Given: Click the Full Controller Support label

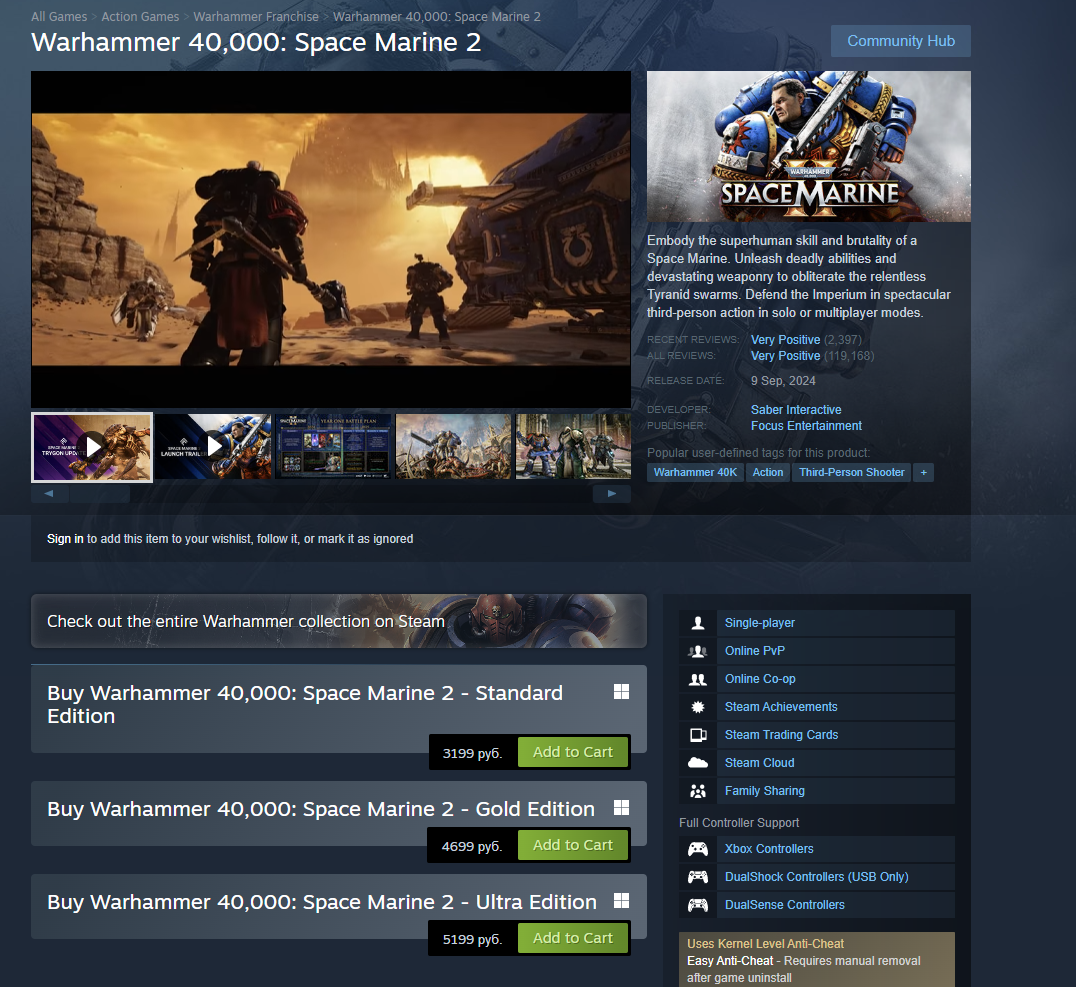Looking at the screenshot, I should coord(739,822).
